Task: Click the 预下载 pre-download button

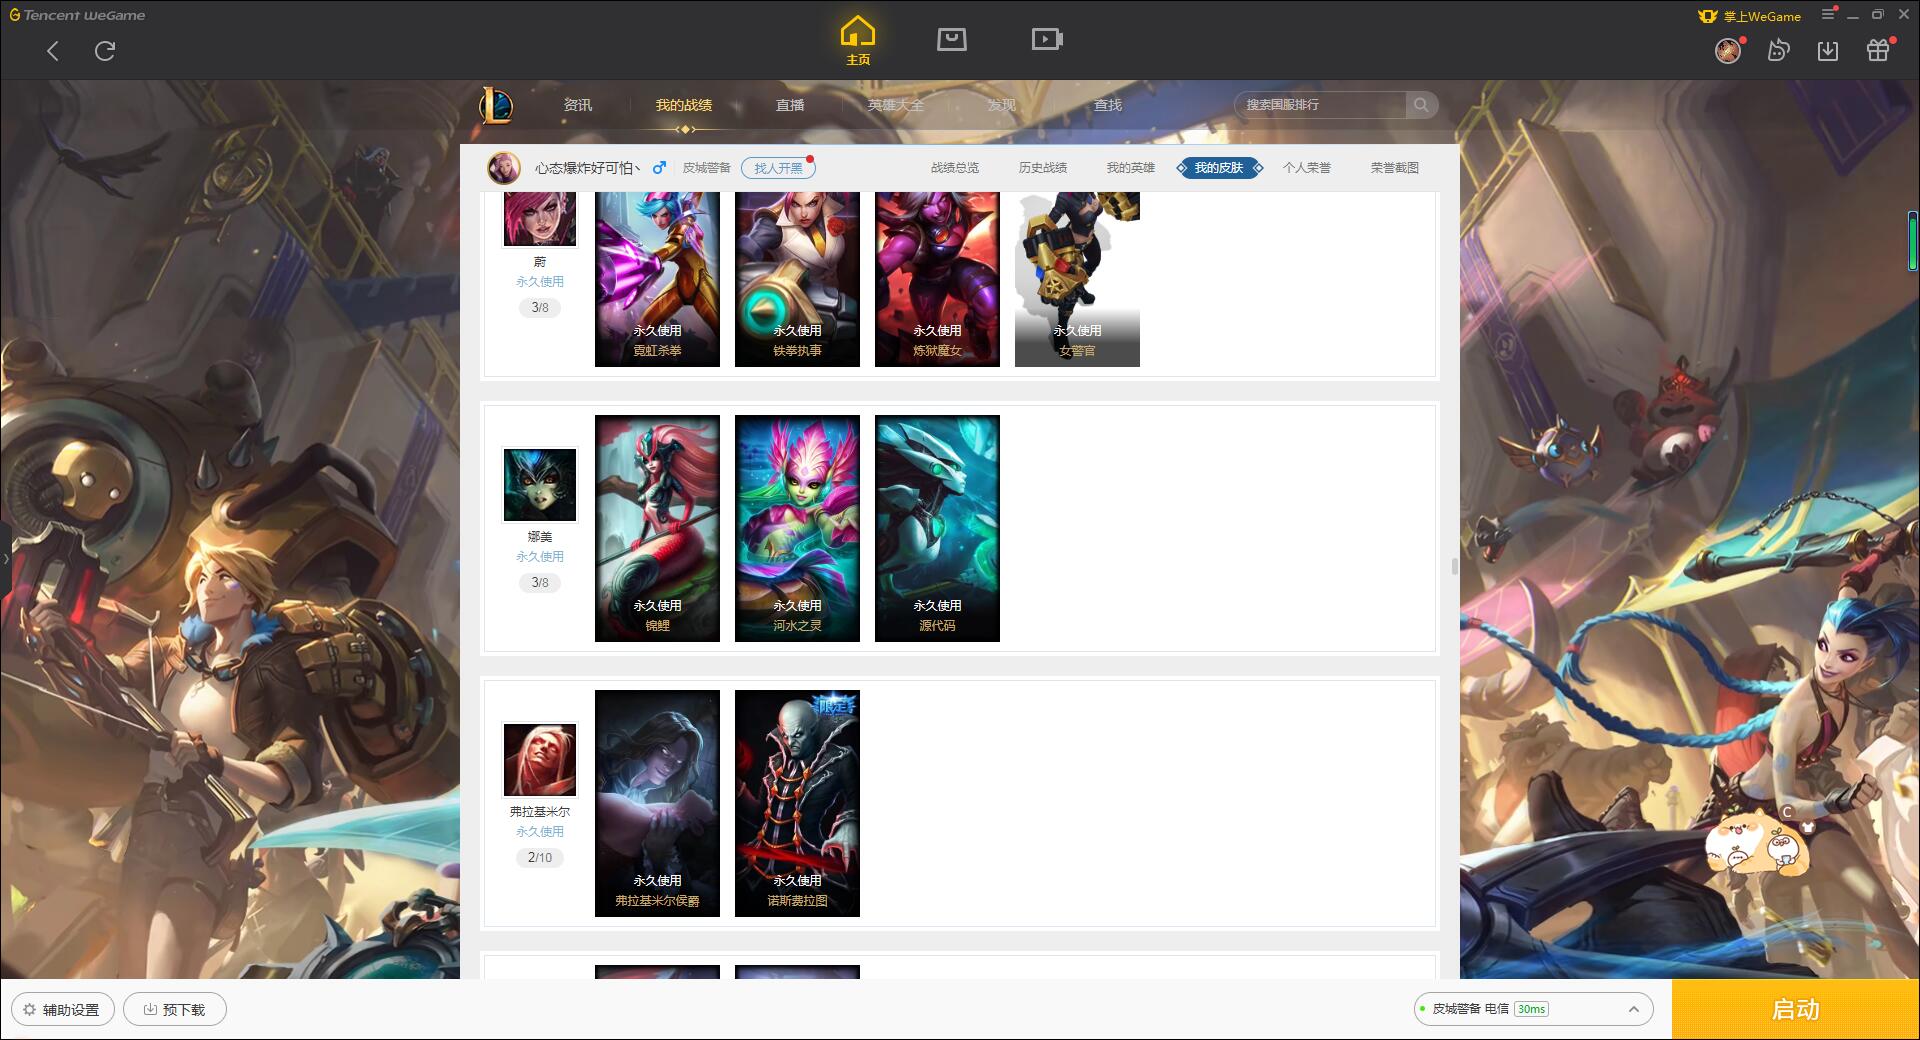Action: click(x=175, y=1009)
